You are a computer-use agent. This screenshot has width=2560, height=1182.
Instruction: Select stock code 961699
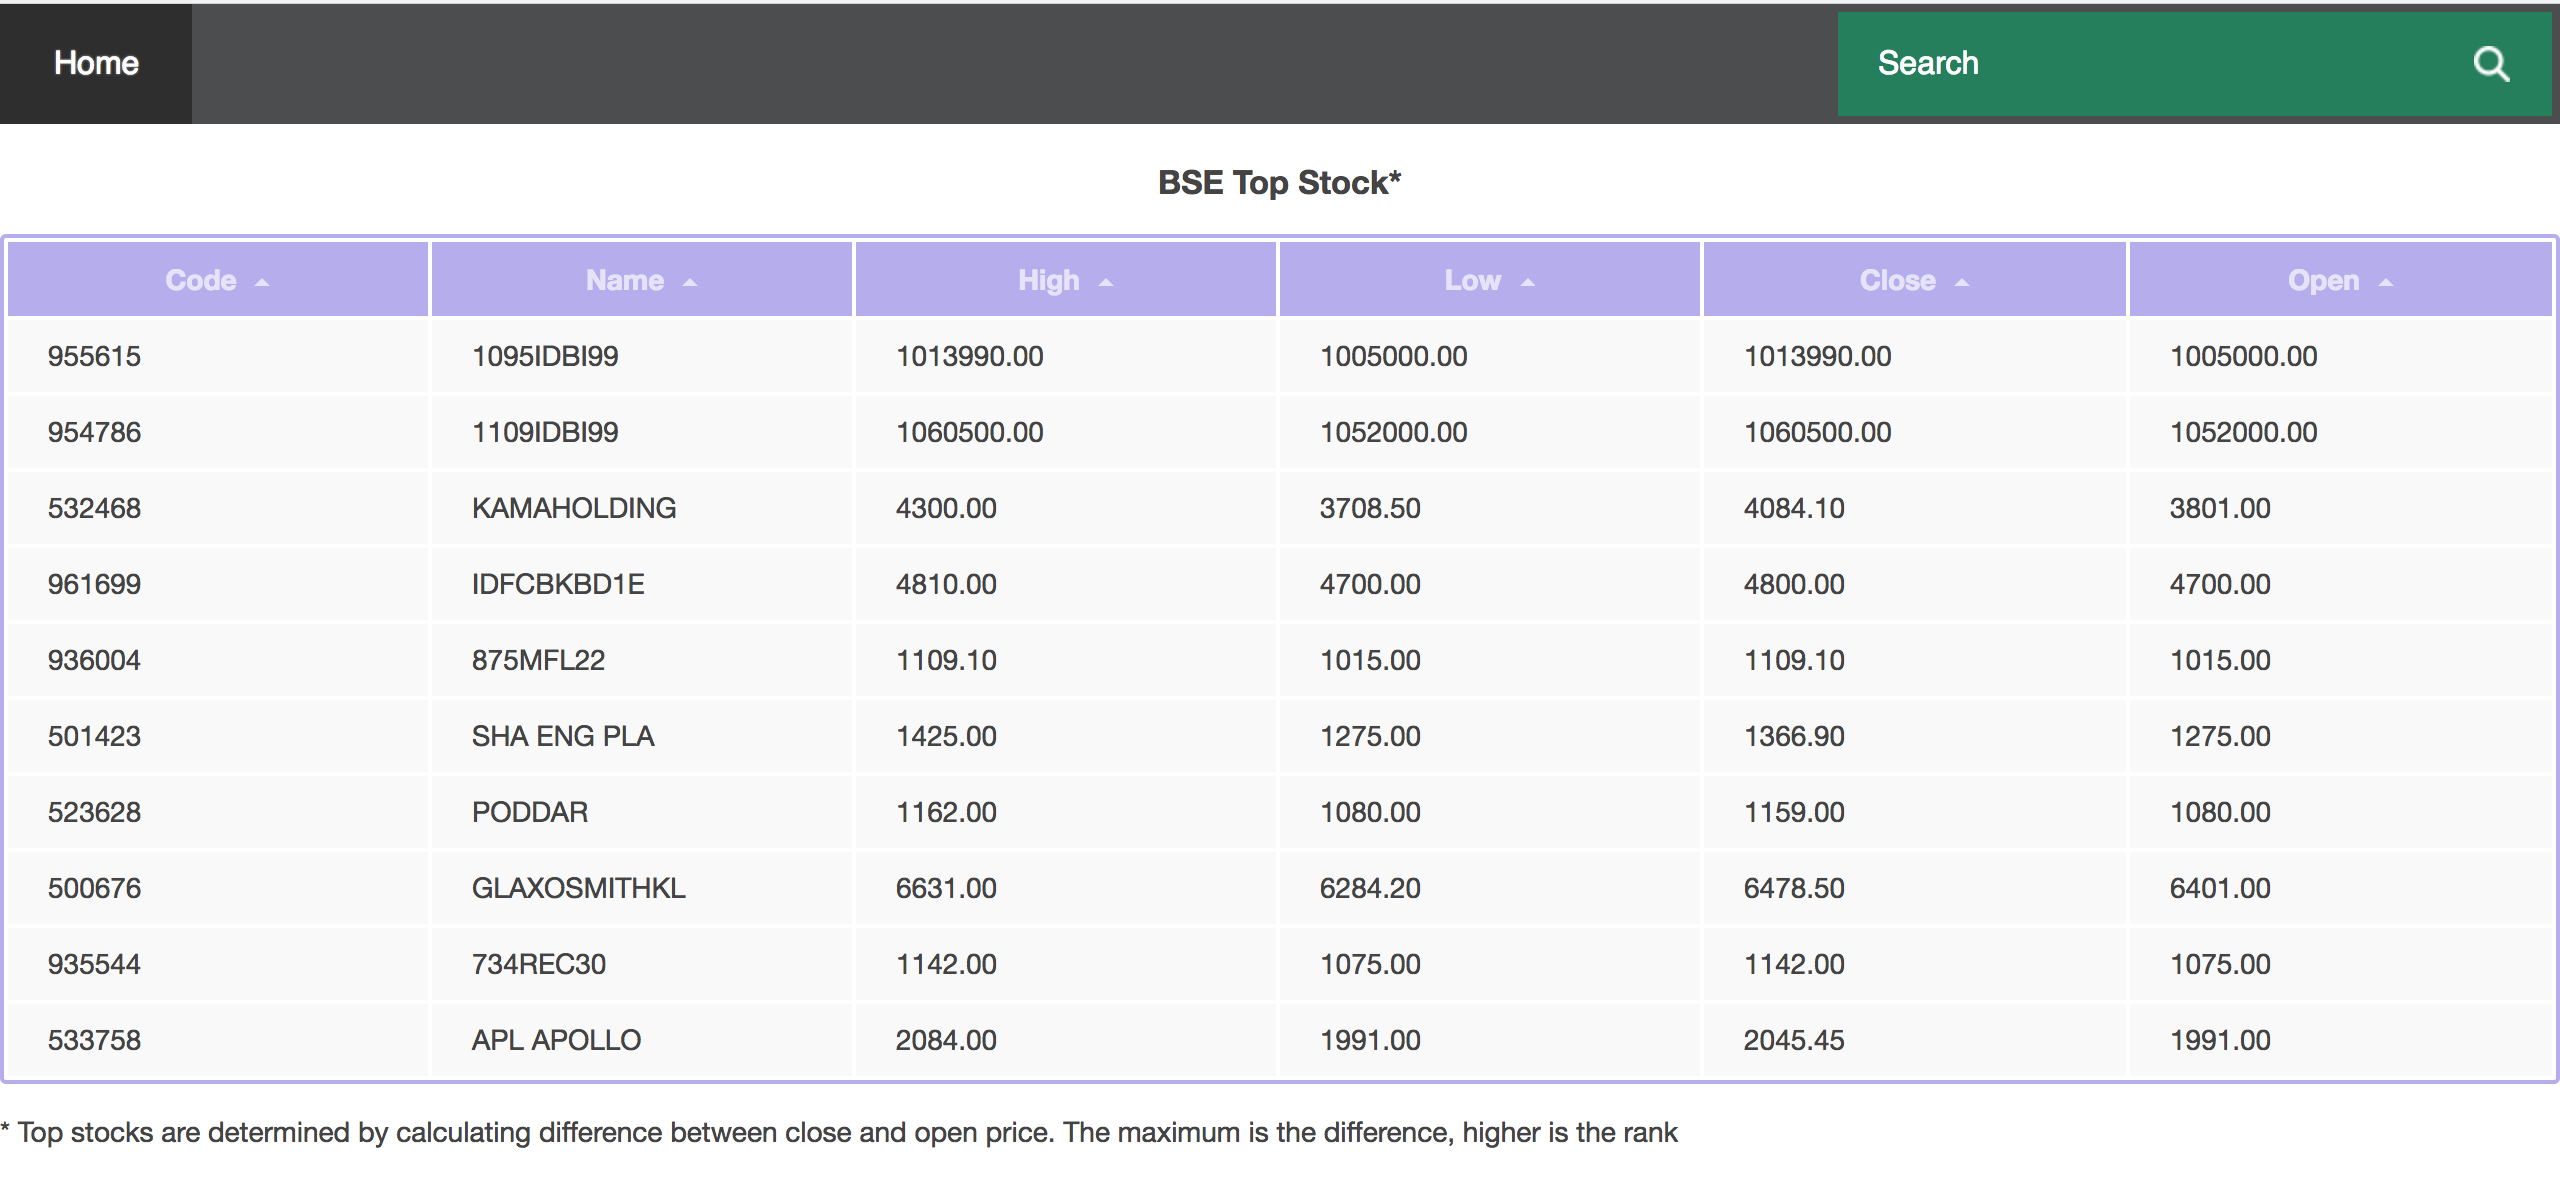[94, 584]
